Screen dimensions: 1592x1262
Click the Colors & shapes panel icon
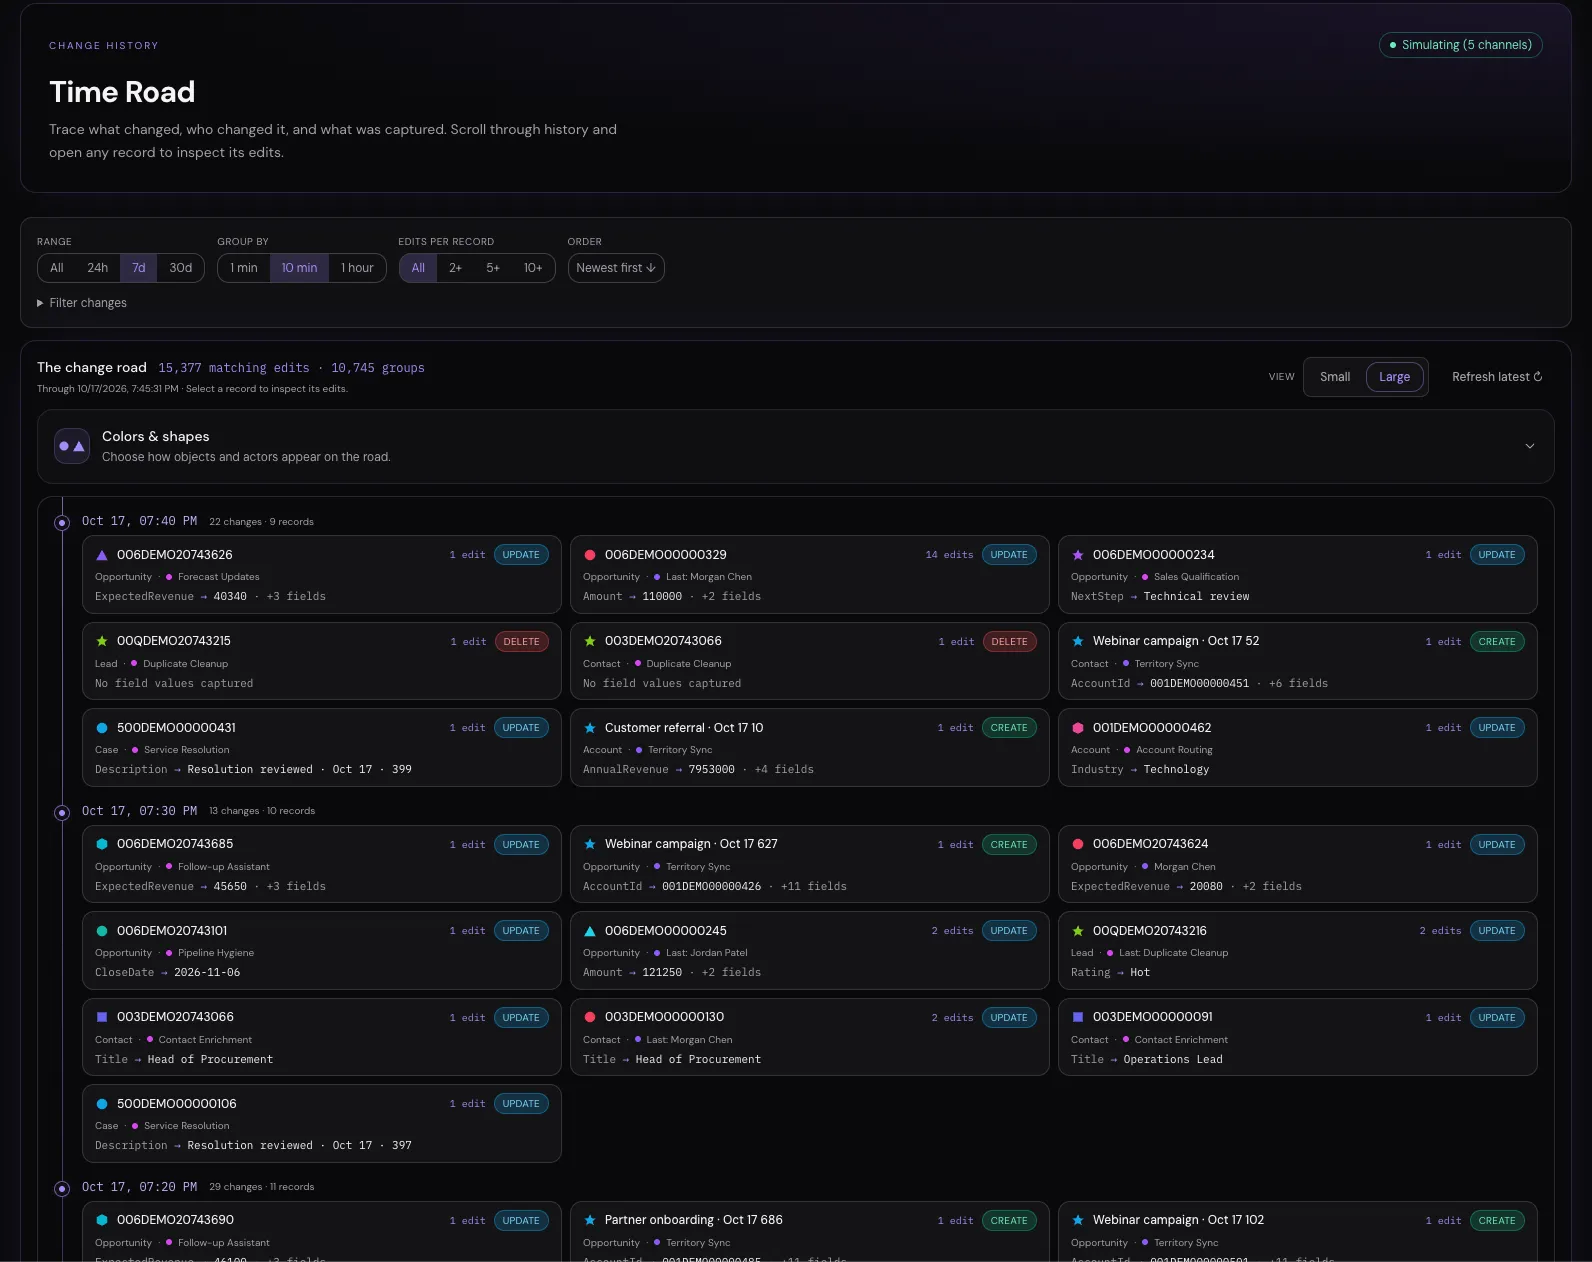click(72, 446)
